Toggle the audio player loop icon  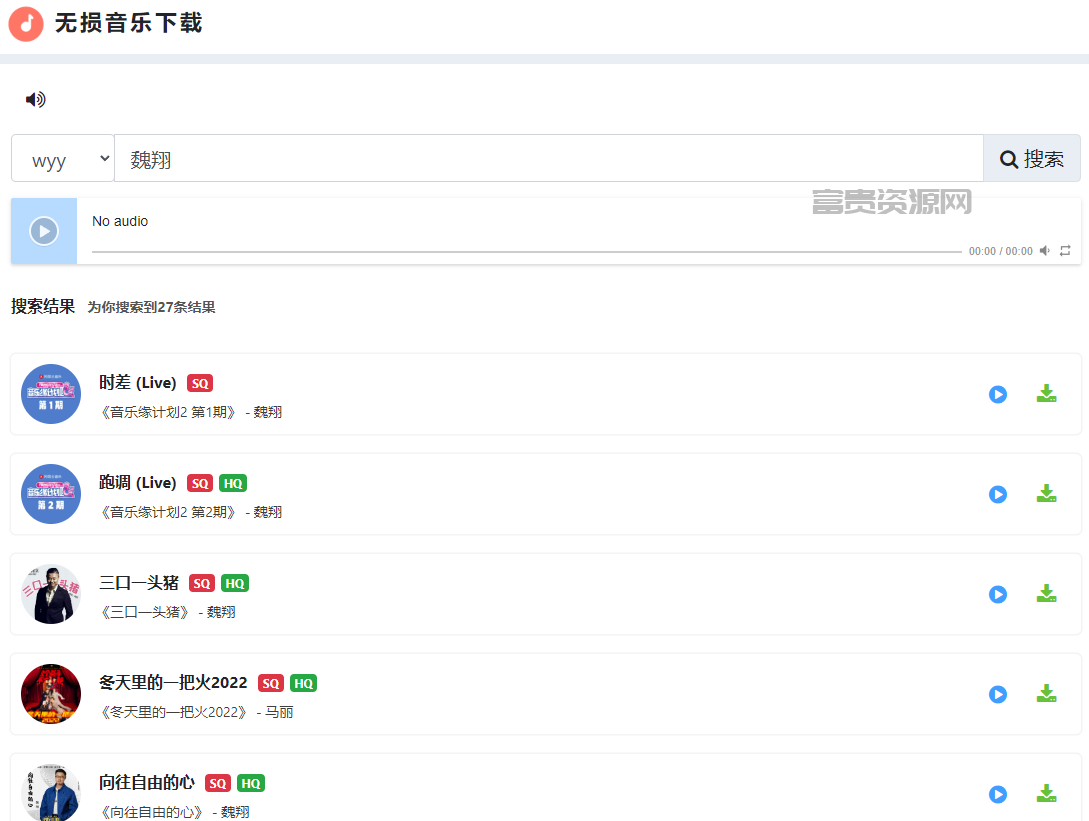click(x=1065, y=251)
